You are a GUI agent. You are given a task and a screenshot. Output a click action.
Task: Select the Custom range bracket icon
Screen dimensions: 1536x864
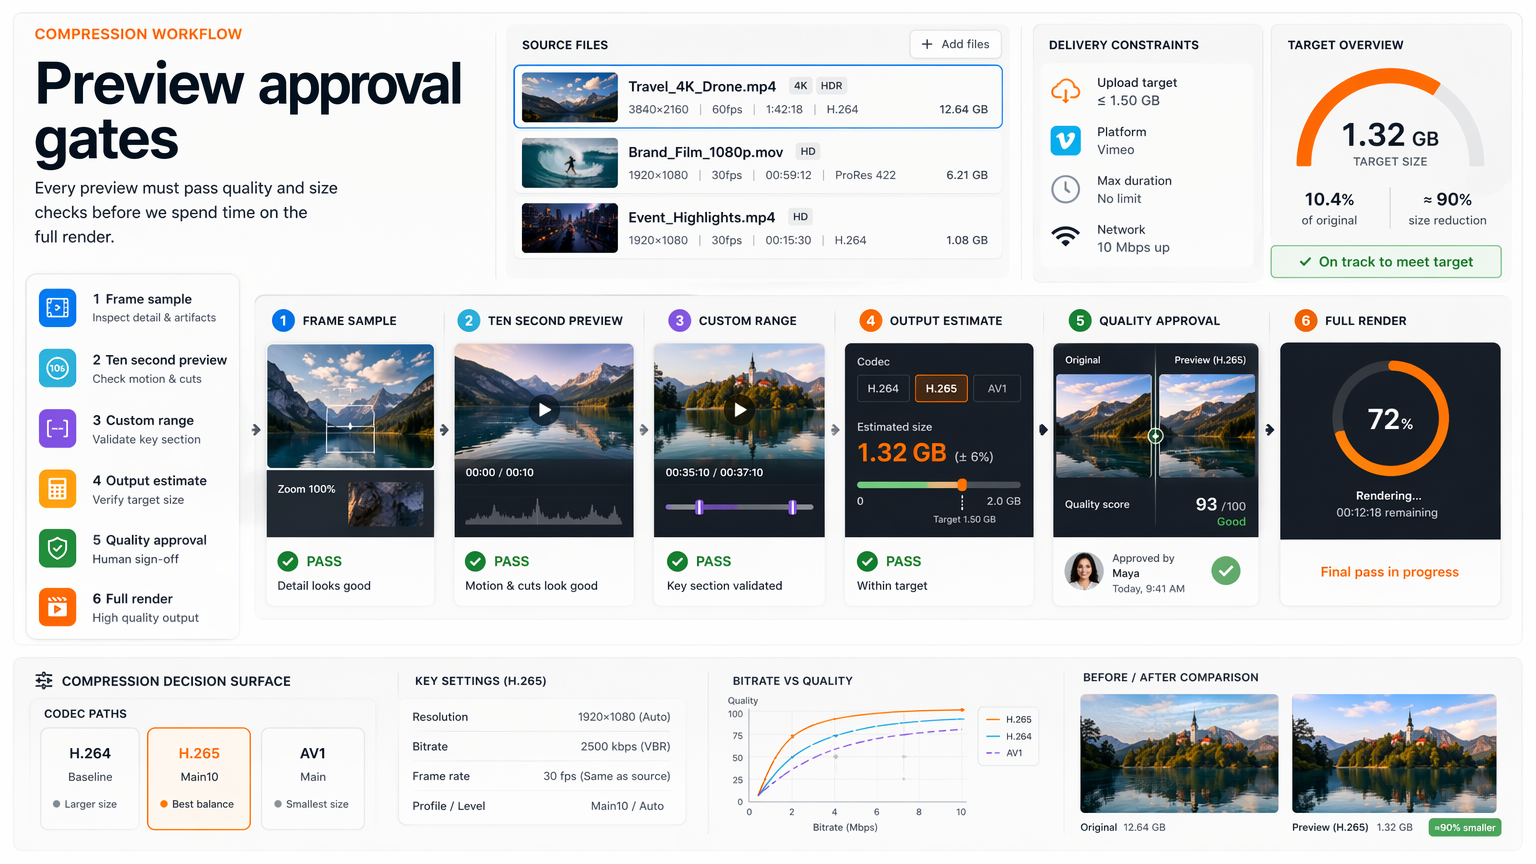point(57,429)
